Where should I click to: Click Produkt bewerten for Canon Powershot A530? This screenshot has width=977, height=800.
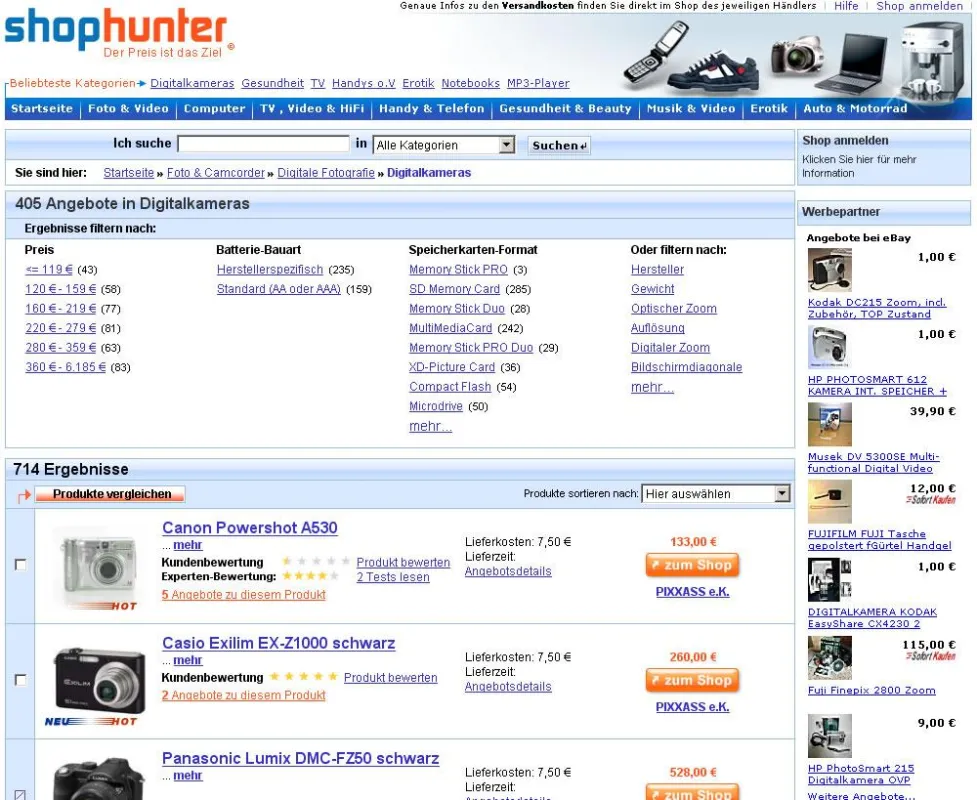pyautogui.click(x=403, y=563)
